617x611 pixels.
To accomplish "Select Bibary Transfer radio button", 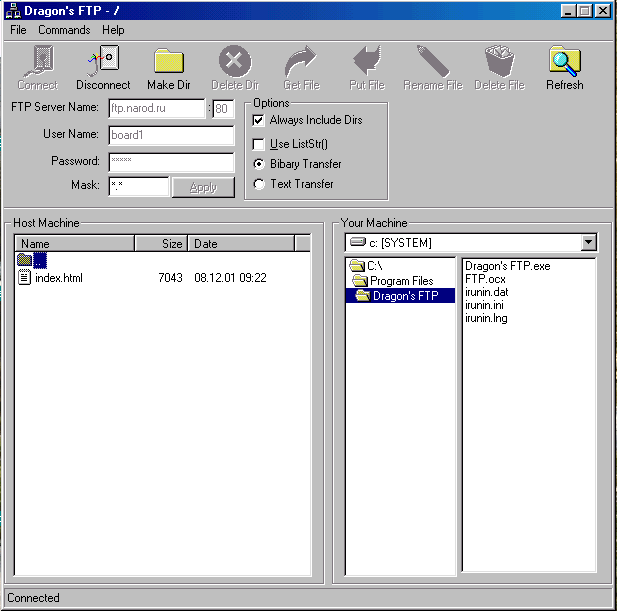I will point(259,164).
